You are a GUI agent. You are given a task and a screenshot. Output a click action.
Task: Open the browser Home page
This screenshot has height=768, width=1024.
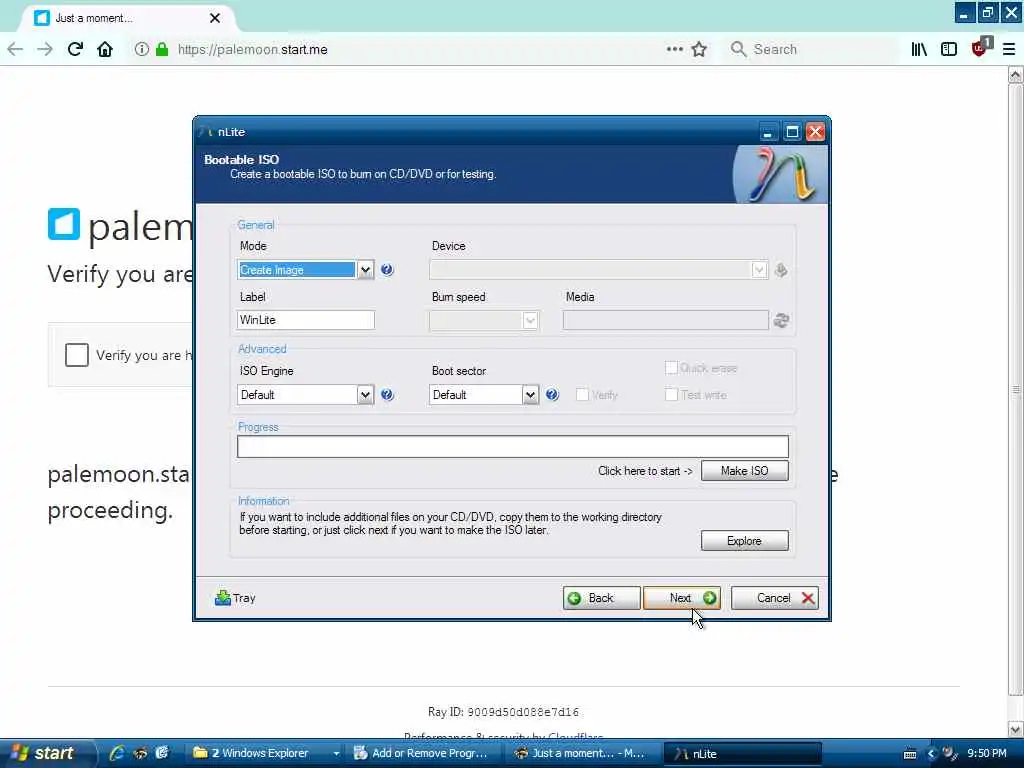(x=105, y=49)
